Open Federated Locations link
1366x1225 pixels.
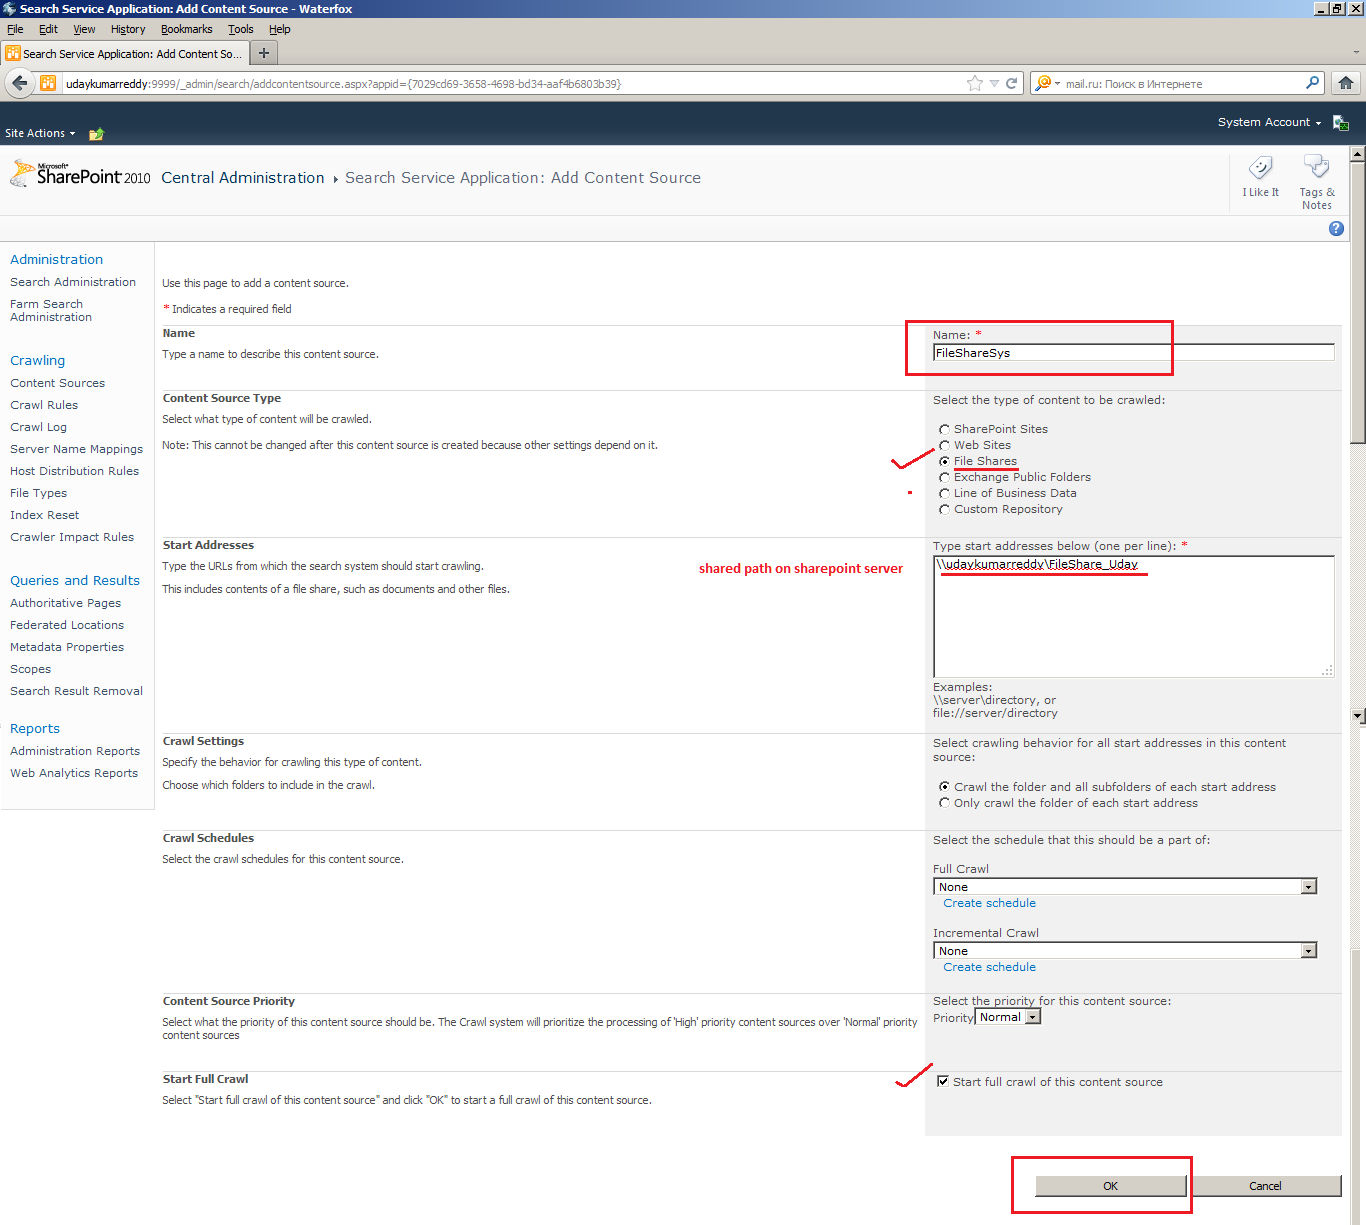[67, 625]
